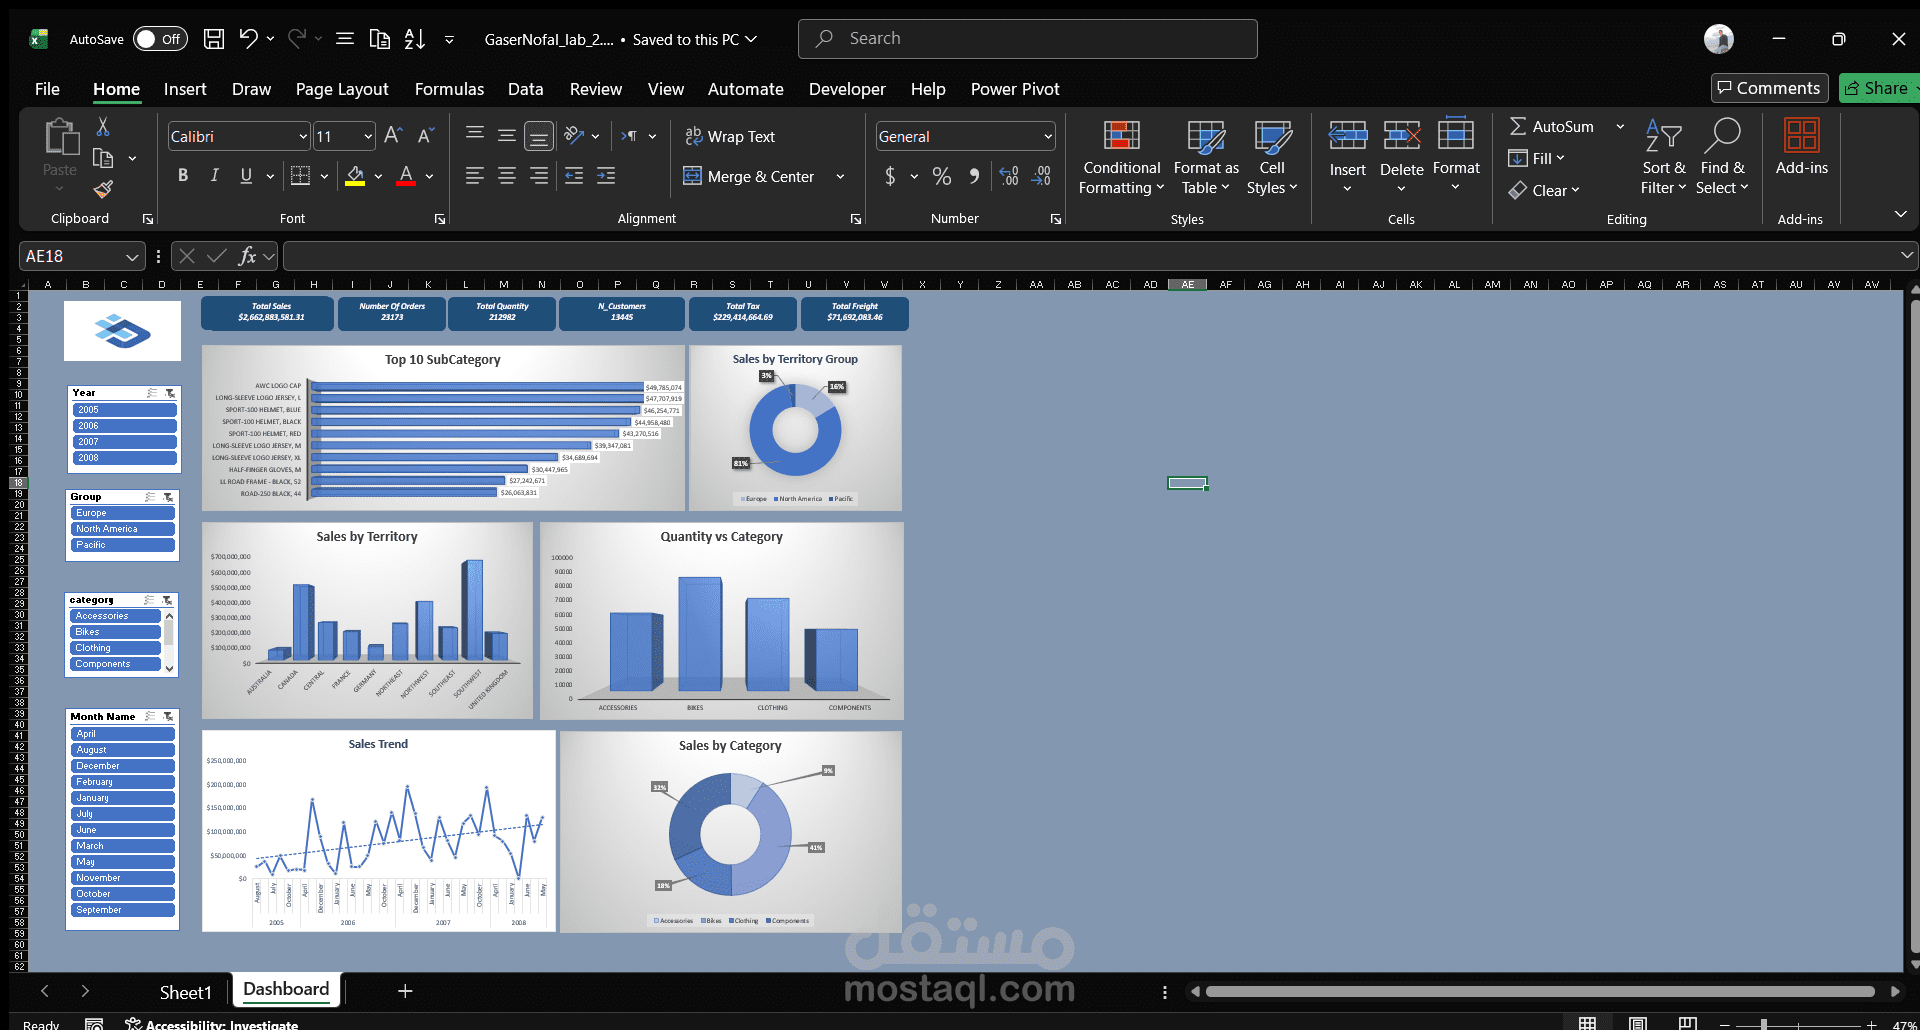Apply the yellow Fill Color swatch
The width and height of the screenshot is (1920, 1030).
click(x=355, y=176)
